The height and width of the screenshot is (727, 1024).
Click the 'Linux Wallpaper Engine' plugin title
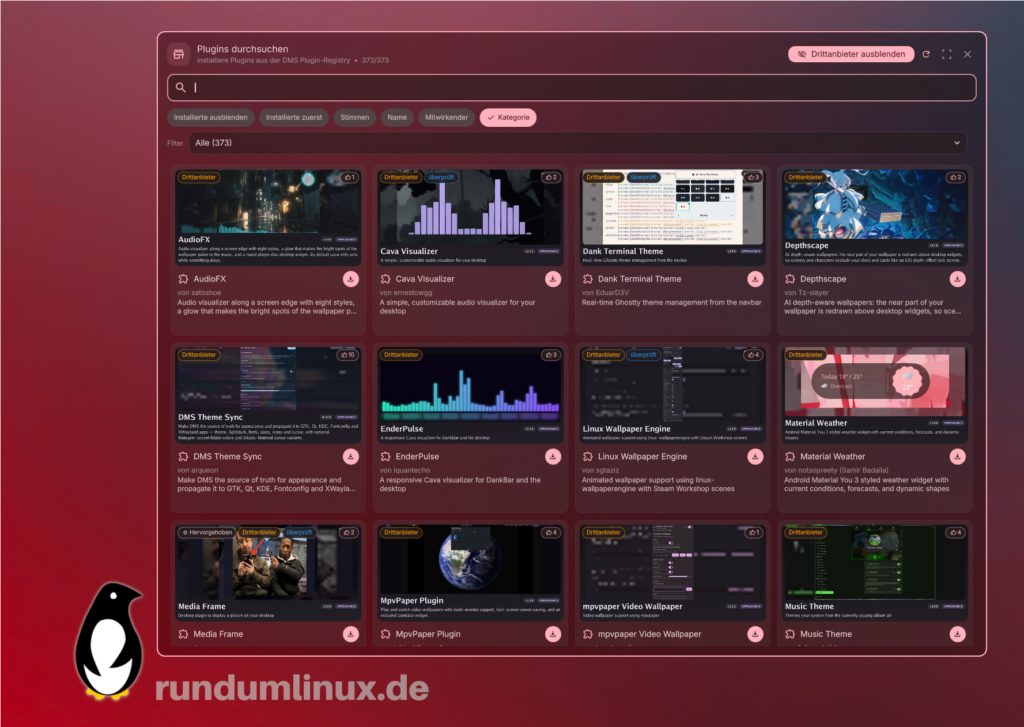pyautogui.click(x=642, y=457)
